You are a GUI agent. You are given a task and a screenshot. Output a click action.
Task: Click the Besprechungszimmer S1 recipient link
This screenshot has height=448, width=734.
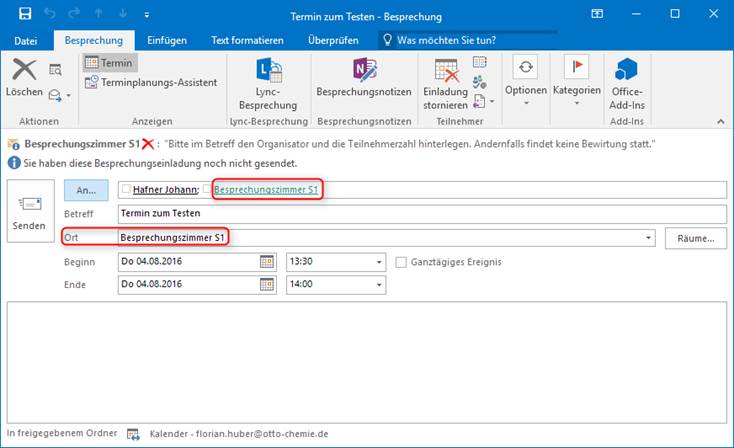coord(266,190)
